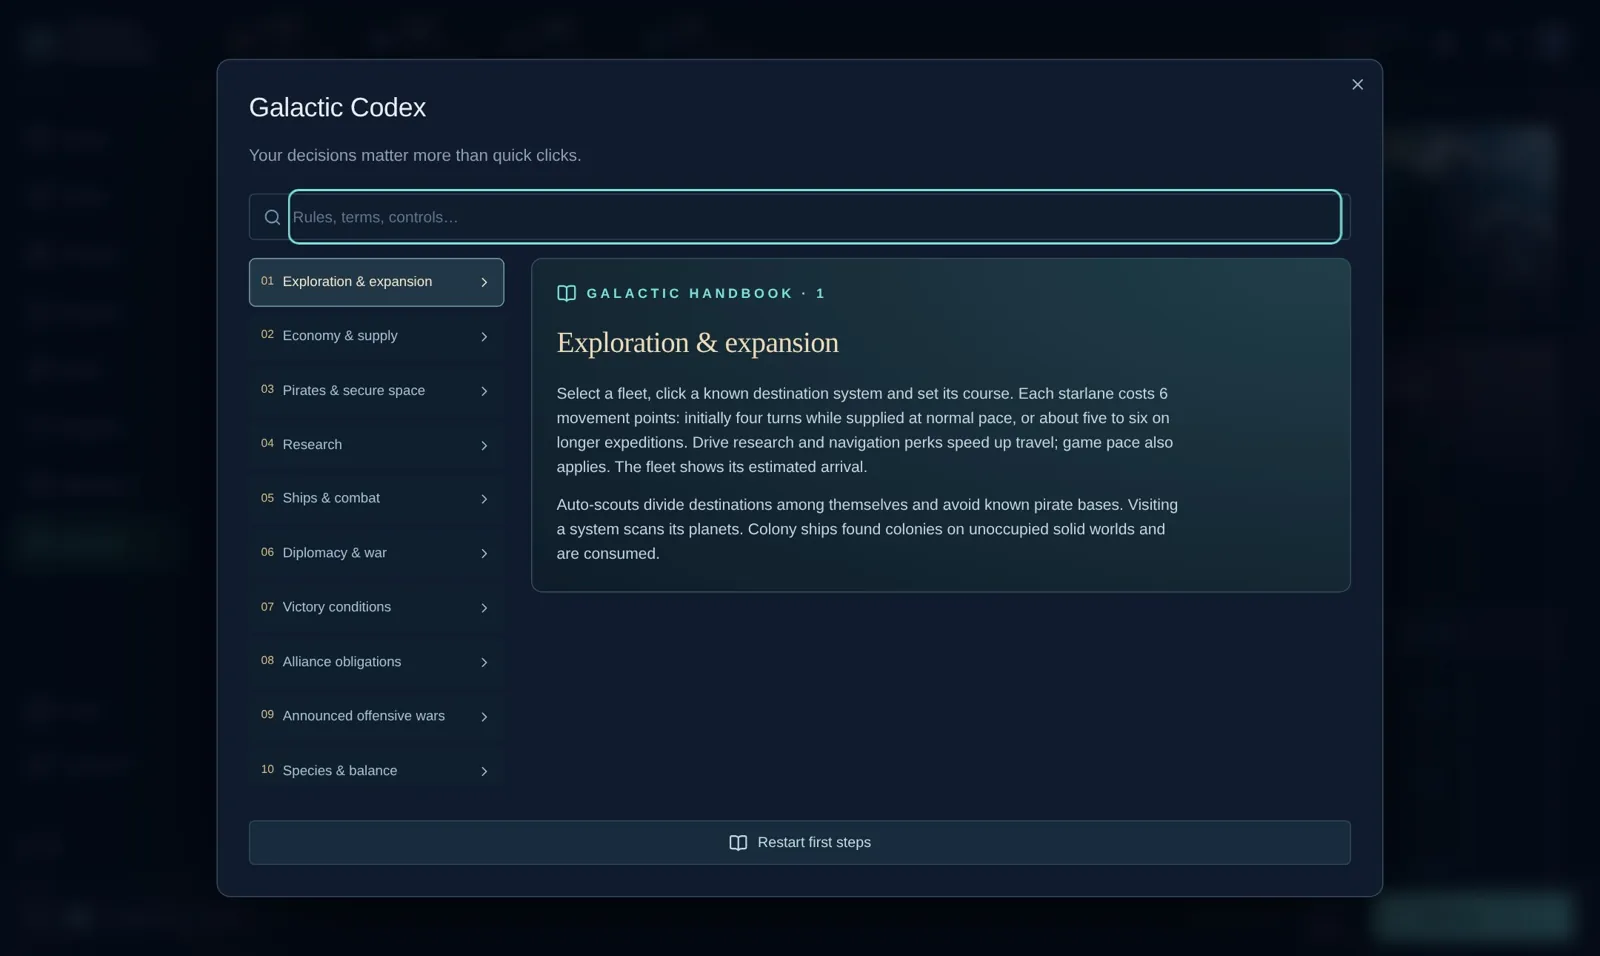Click the GALACTIC HANDBOOK · 1 label
This screenshot has height=956, width=1600.
706,293
